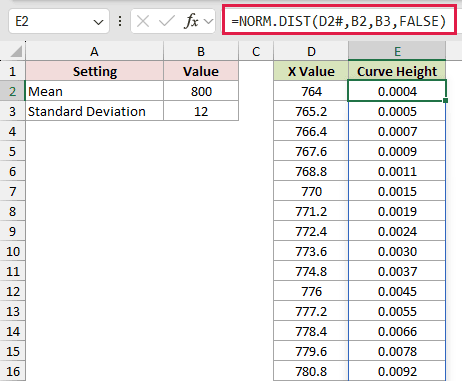The height and width of the screenshot is (381, 462).
Task: Select the cell containing 773.6
Action: tap(311, 251)
